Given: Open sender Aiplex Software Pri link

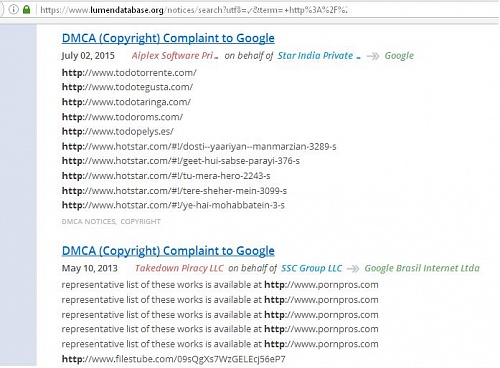Looking at the screenshot, I should coord(175,56).
